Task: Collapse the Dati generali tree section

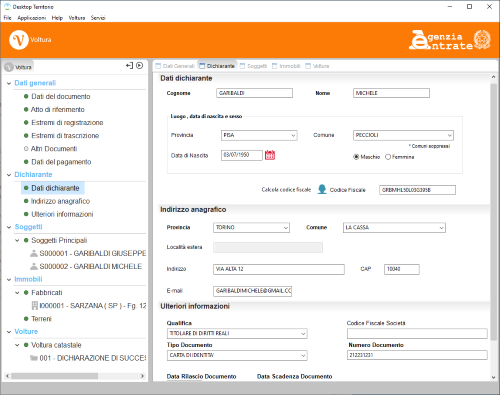Action: pyautogui.click(x=9, y=83)
